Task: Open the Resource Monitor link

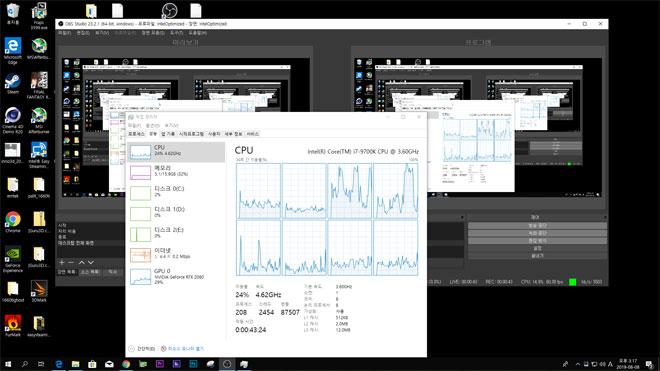Action: [186, 349]
